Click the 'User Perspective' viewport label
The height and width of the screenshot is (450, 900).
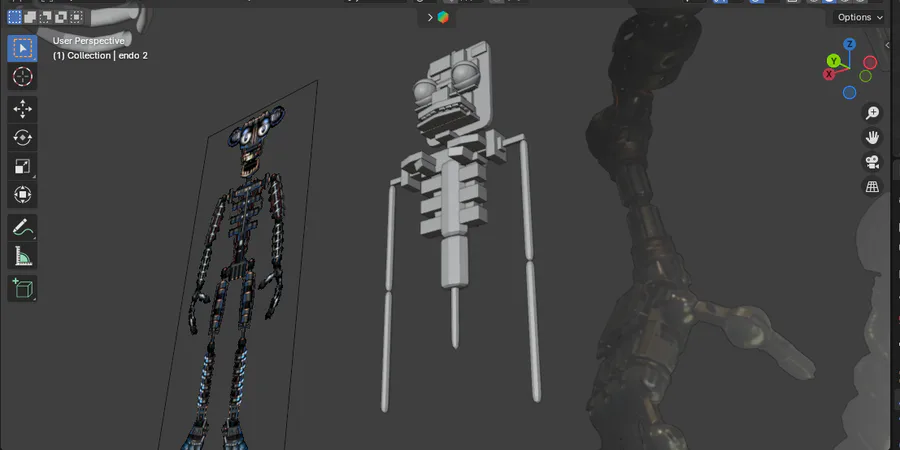(88, 41)
